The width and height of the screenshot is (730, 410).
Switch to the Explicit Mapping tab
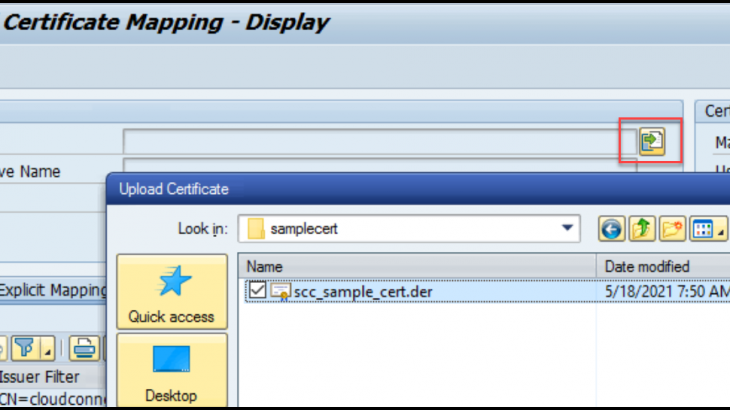[x=52, y=291]
